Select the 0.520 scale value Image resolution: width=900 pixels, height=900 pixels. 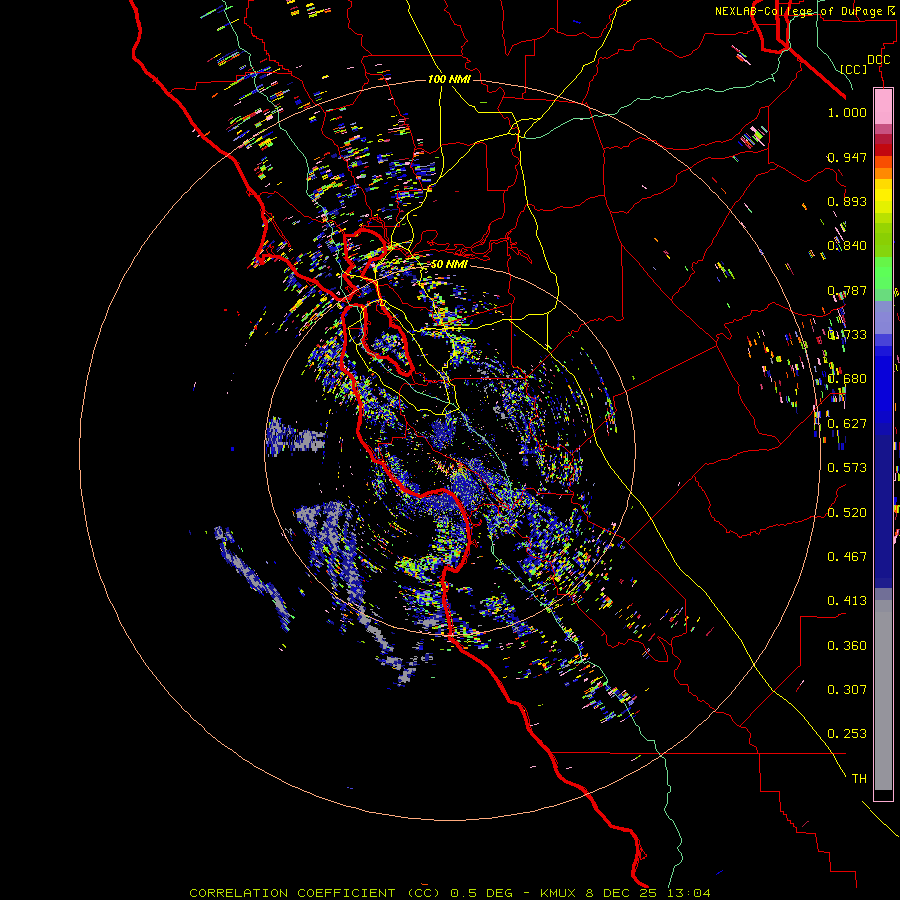[x=847, y=513]
